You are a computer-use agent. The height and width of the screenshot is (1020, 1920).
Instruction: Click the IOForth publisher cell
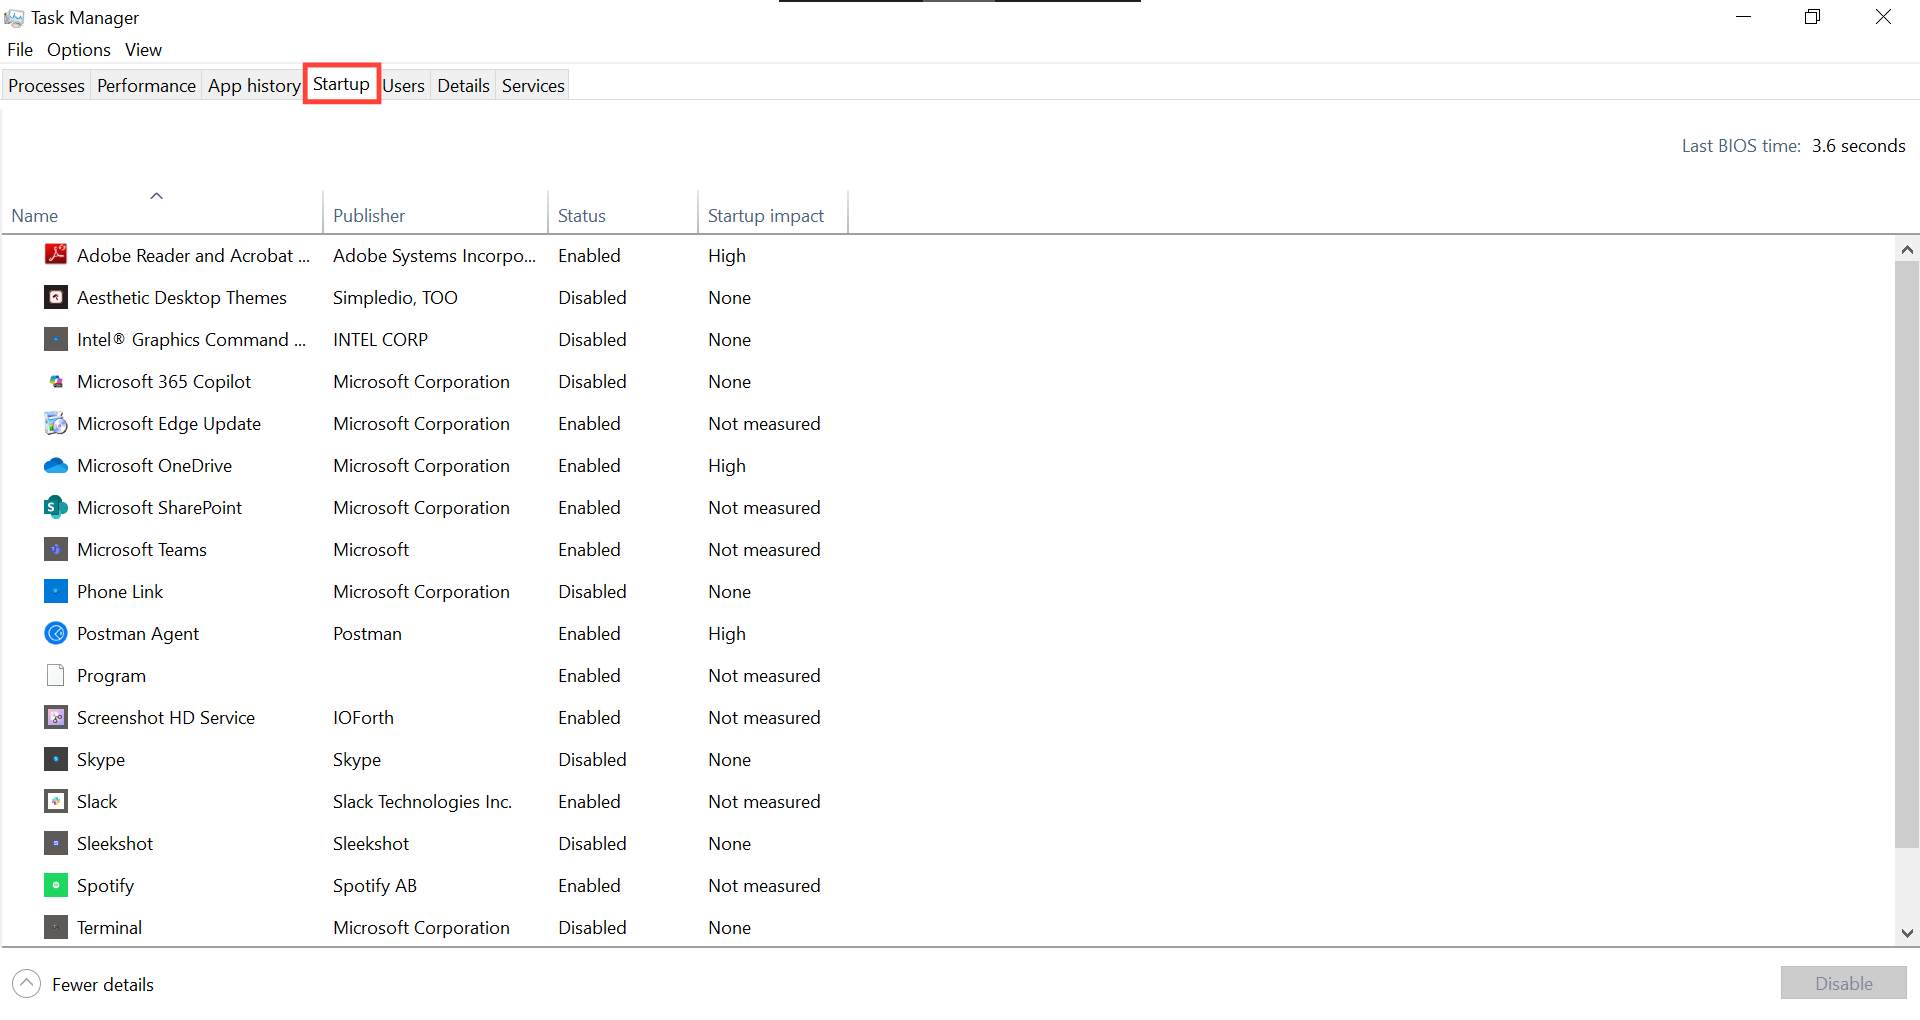pyautogui.click(x=363, y=718)
